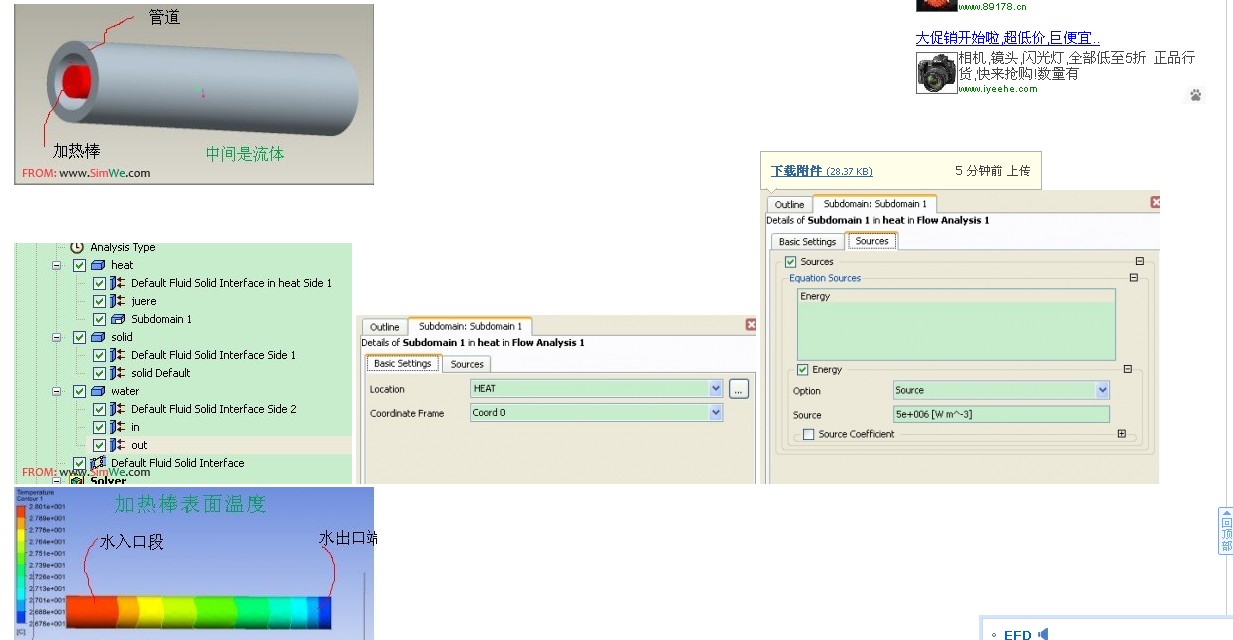The image size is (1233, 640).
Task: Open the Coordinate Frame dropdown
Action: pos(715,413)
